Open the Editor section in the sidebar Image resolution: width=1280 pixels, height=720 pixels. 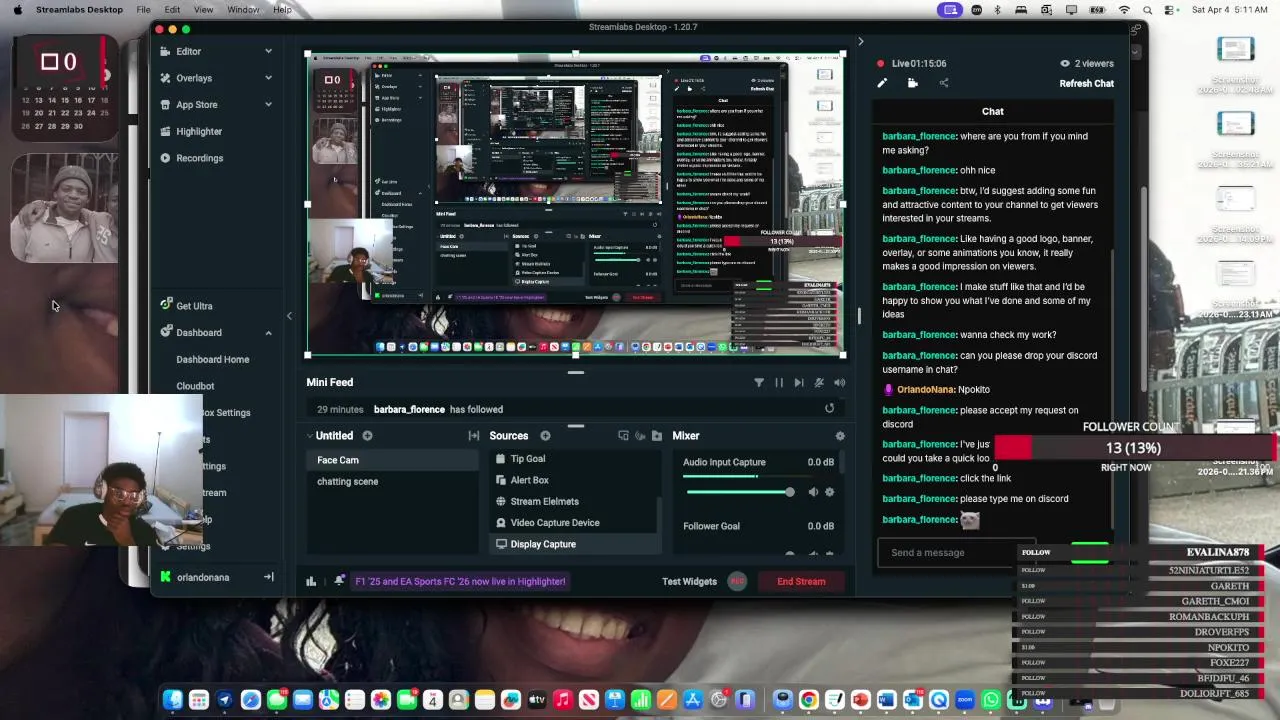188,51
